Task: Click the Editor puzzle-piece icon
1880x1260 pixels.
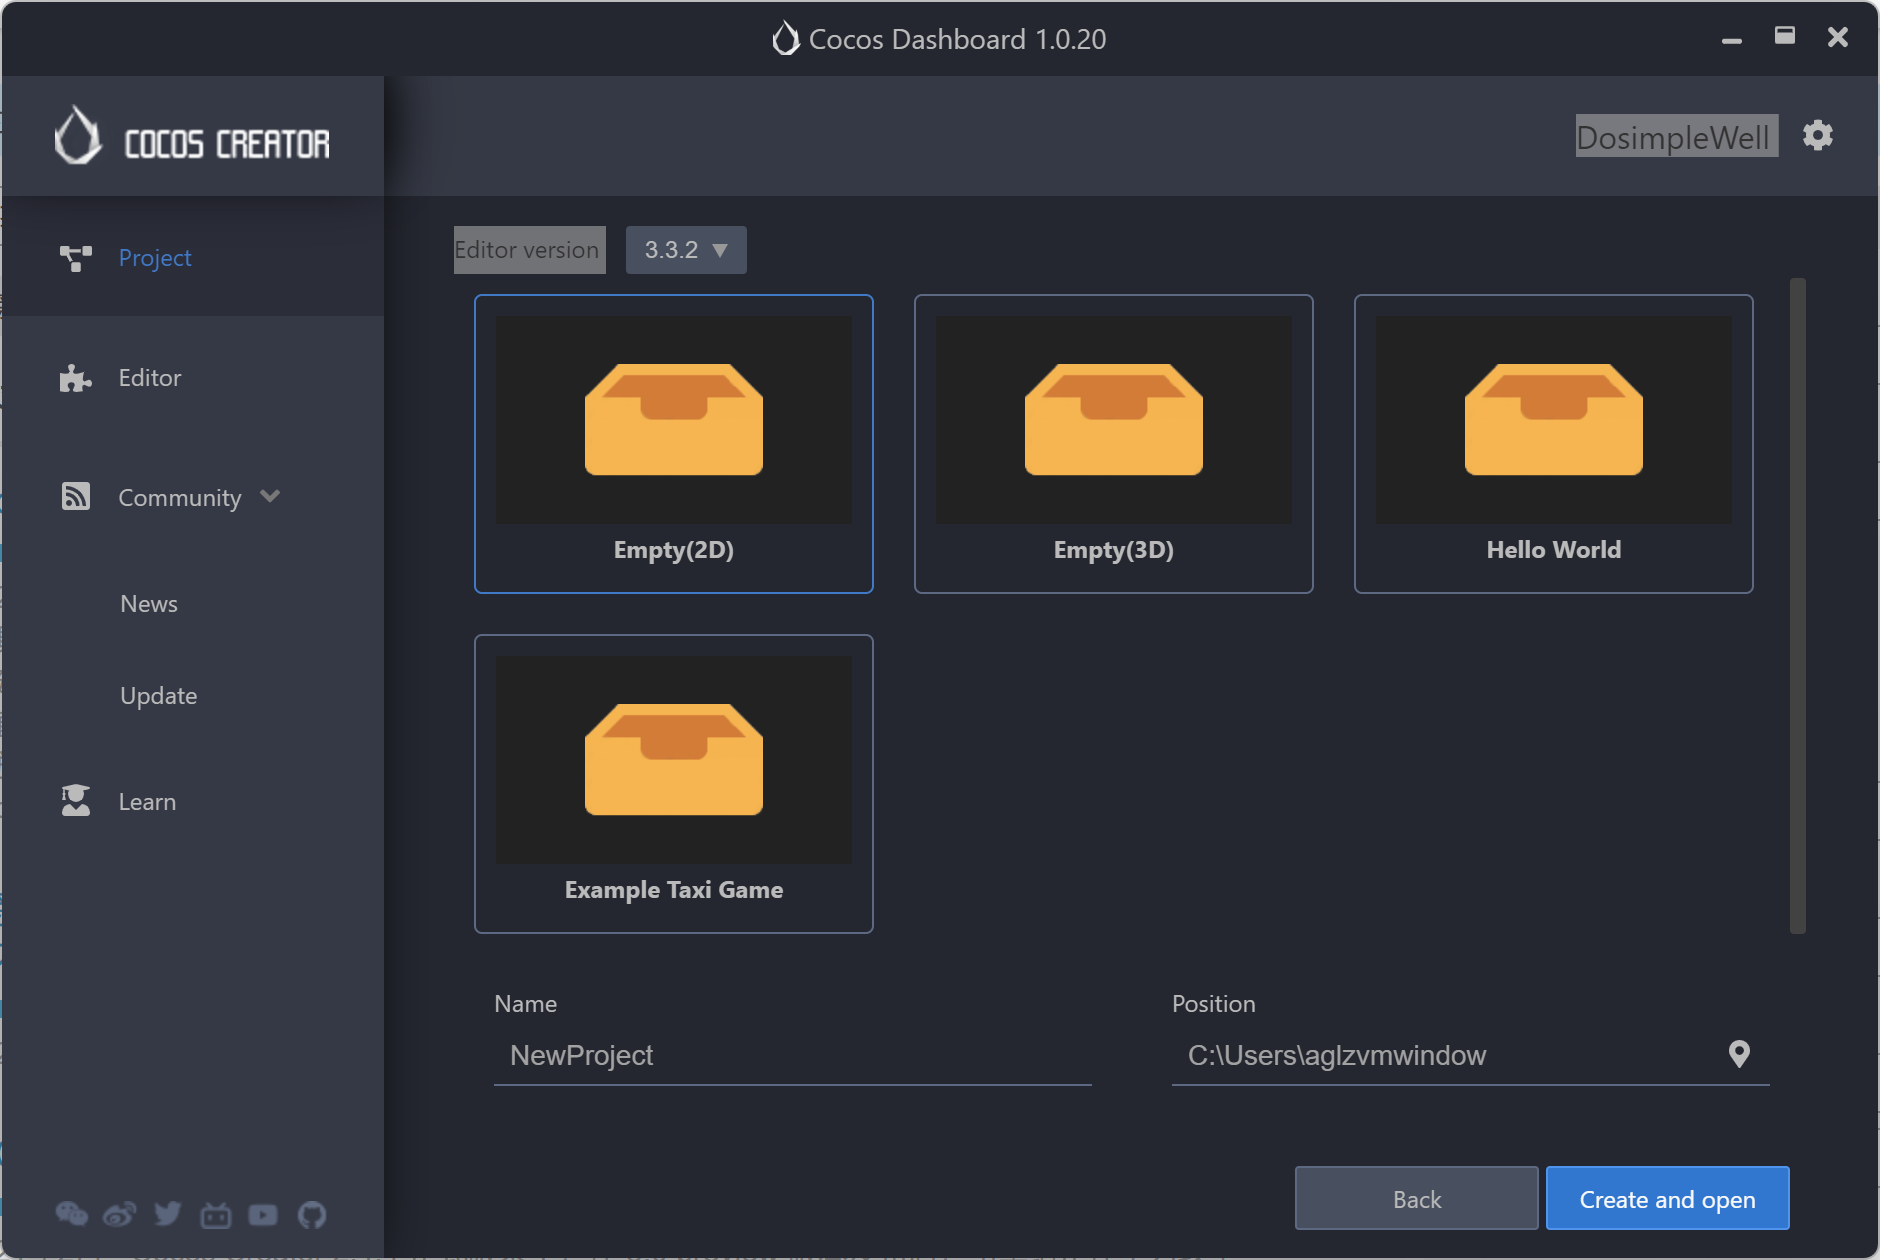Action: pos(75,378)
